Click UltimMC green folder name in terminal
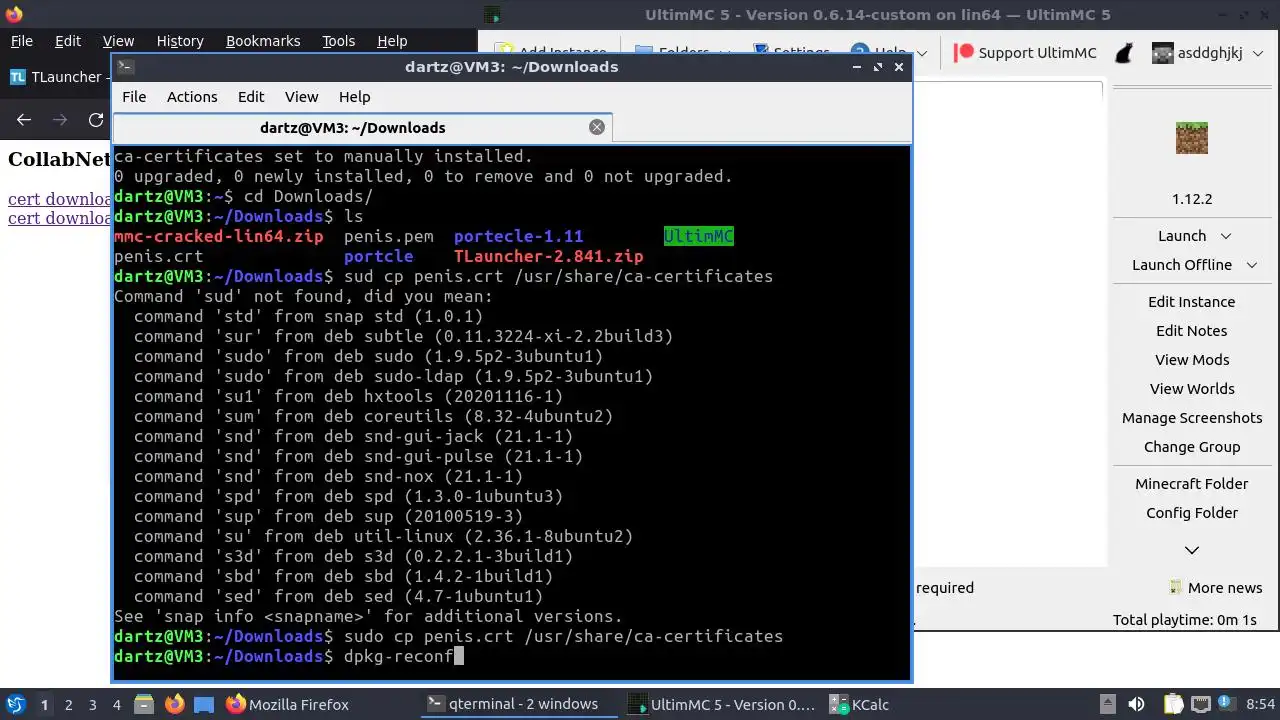Image resolution: width=1280 pixels, height=720 pixels. click(x=699, y=237)
